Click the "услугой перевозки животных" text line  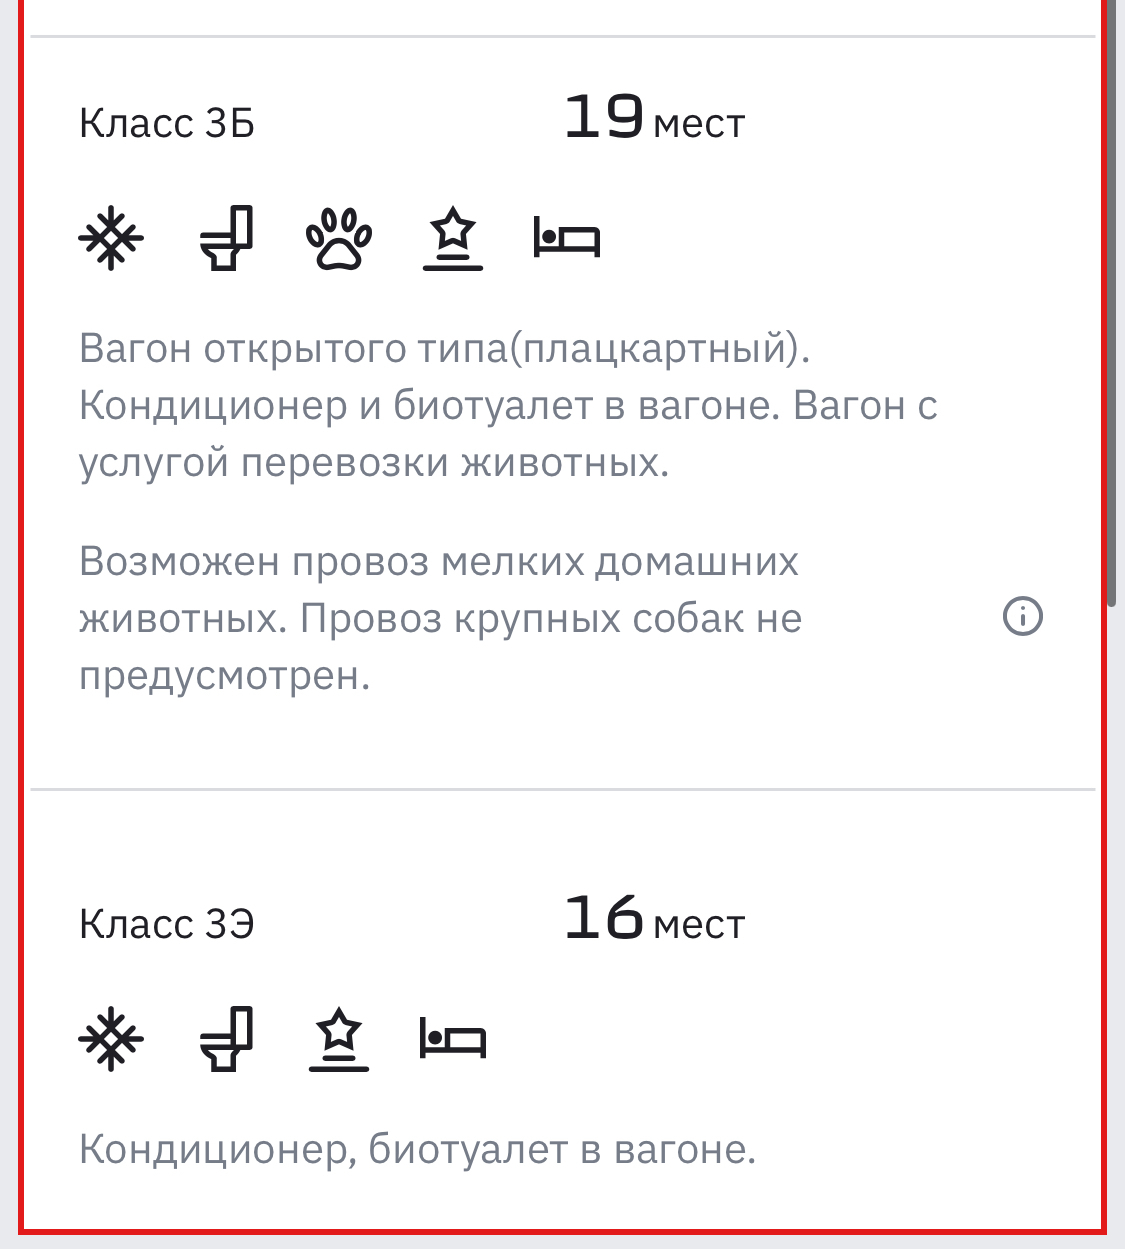[x=374, y=463]
